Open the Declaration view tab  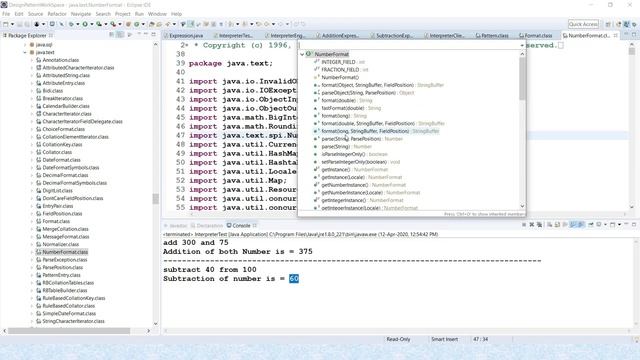point(207,225)
